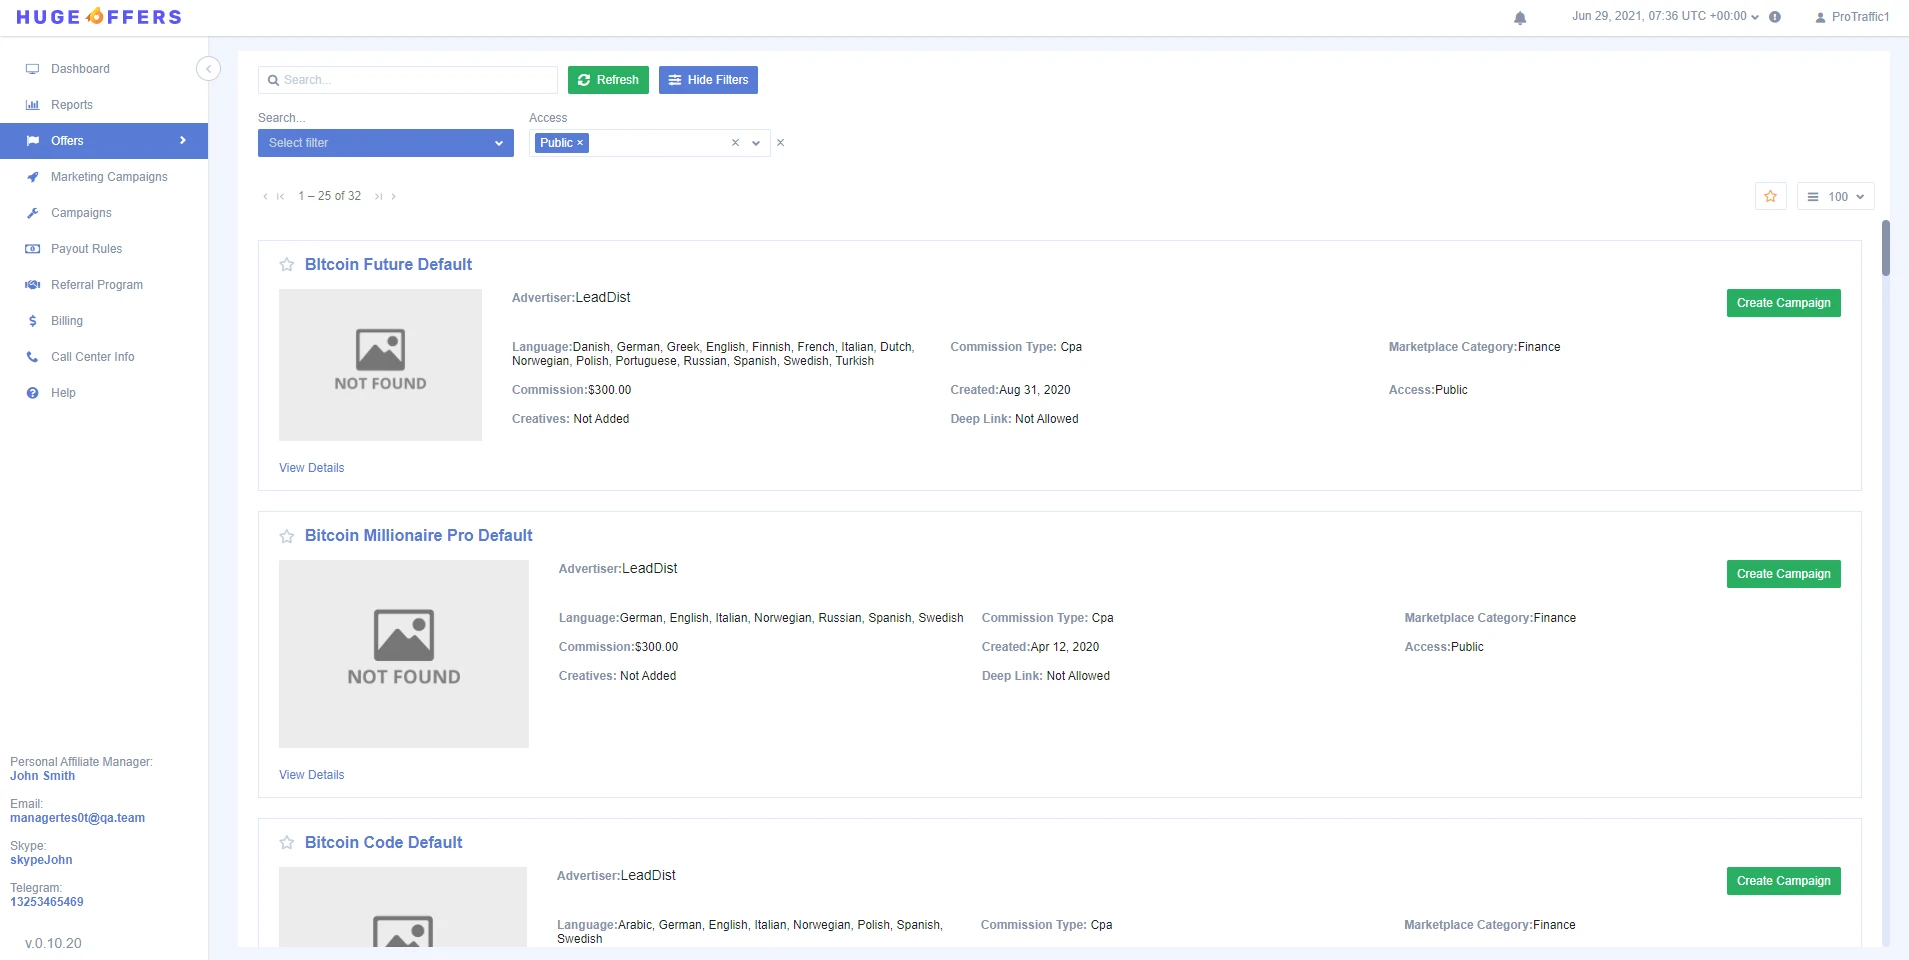
Task: Favorite the Bitcoin Code Default offer
Action: [287, 843]
